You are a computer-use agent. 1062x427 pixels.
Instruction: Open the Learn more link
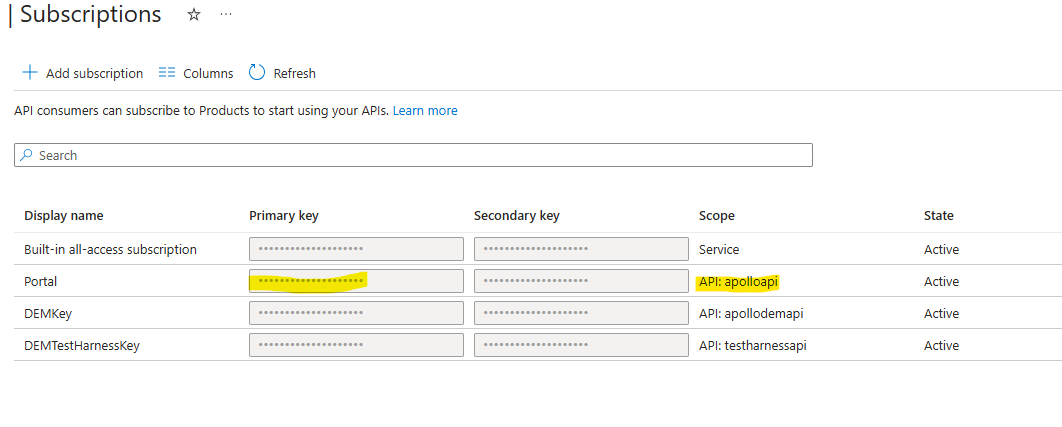[425, 111]
